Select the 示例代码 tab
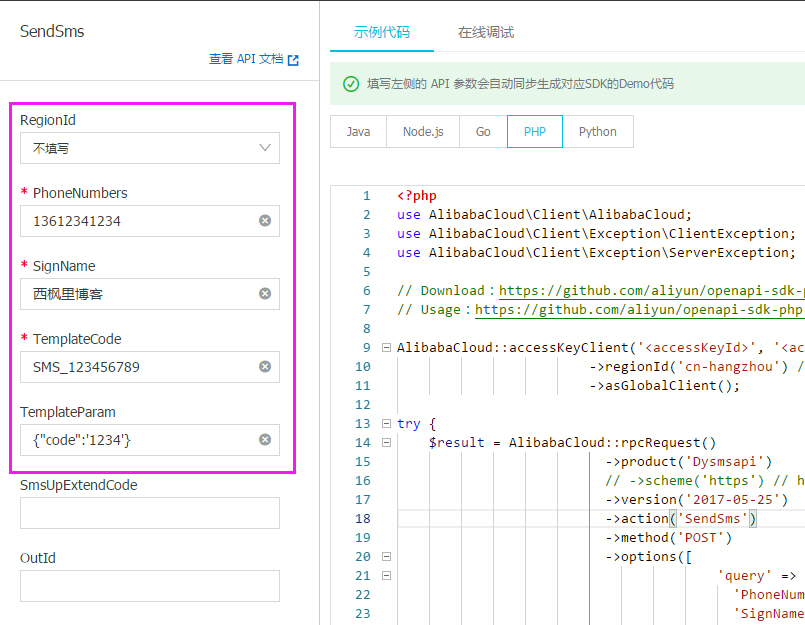Screen dimensions: 805x625 pyautogui.click(x=381, y=32)
